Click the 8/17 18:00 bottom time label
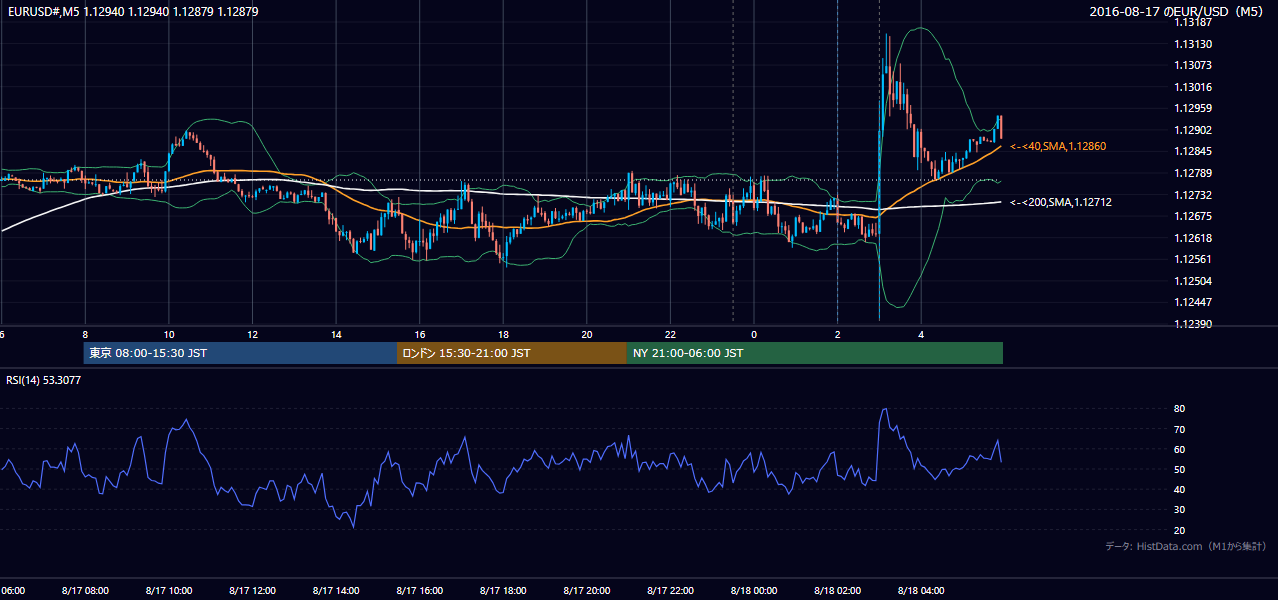 click(503, 591)
